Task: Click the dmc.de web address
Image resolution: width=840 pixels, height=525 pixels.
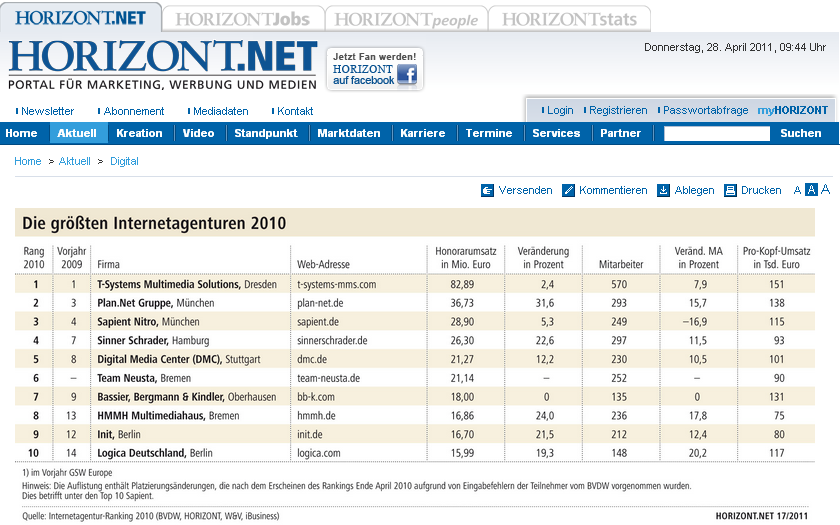Action: point(312,359)
